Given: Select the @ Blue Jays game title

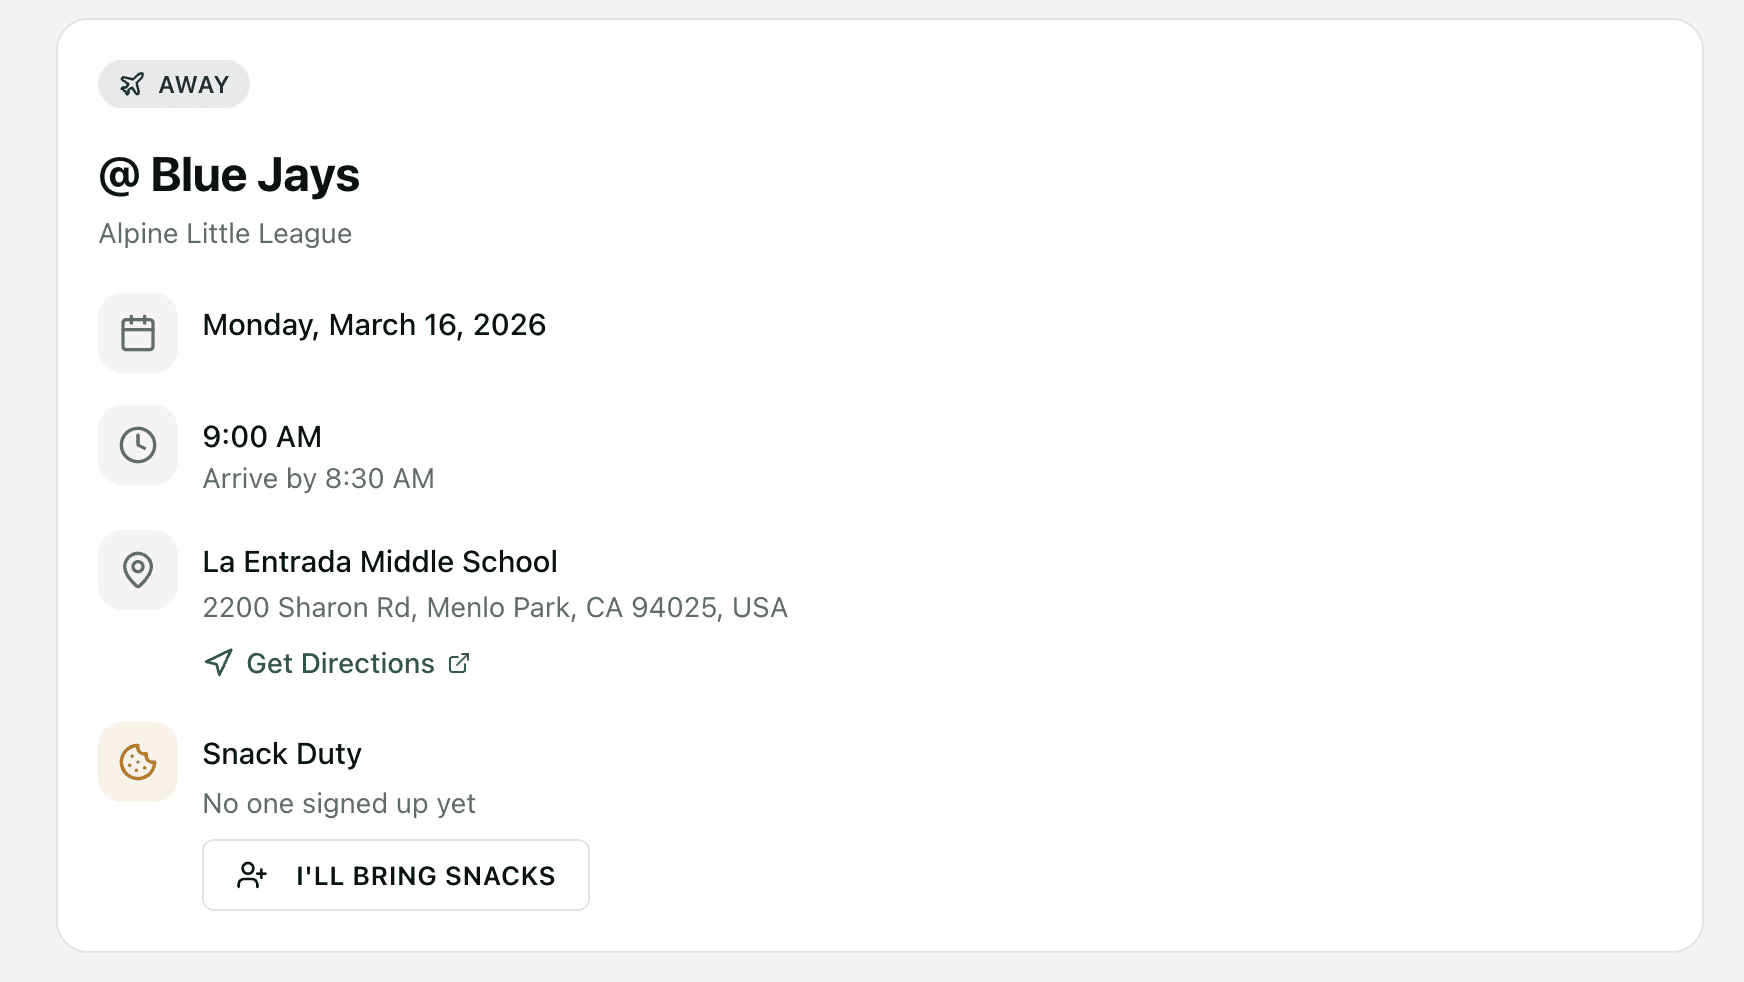Looking at the screenshot, I should coord(229,175).
